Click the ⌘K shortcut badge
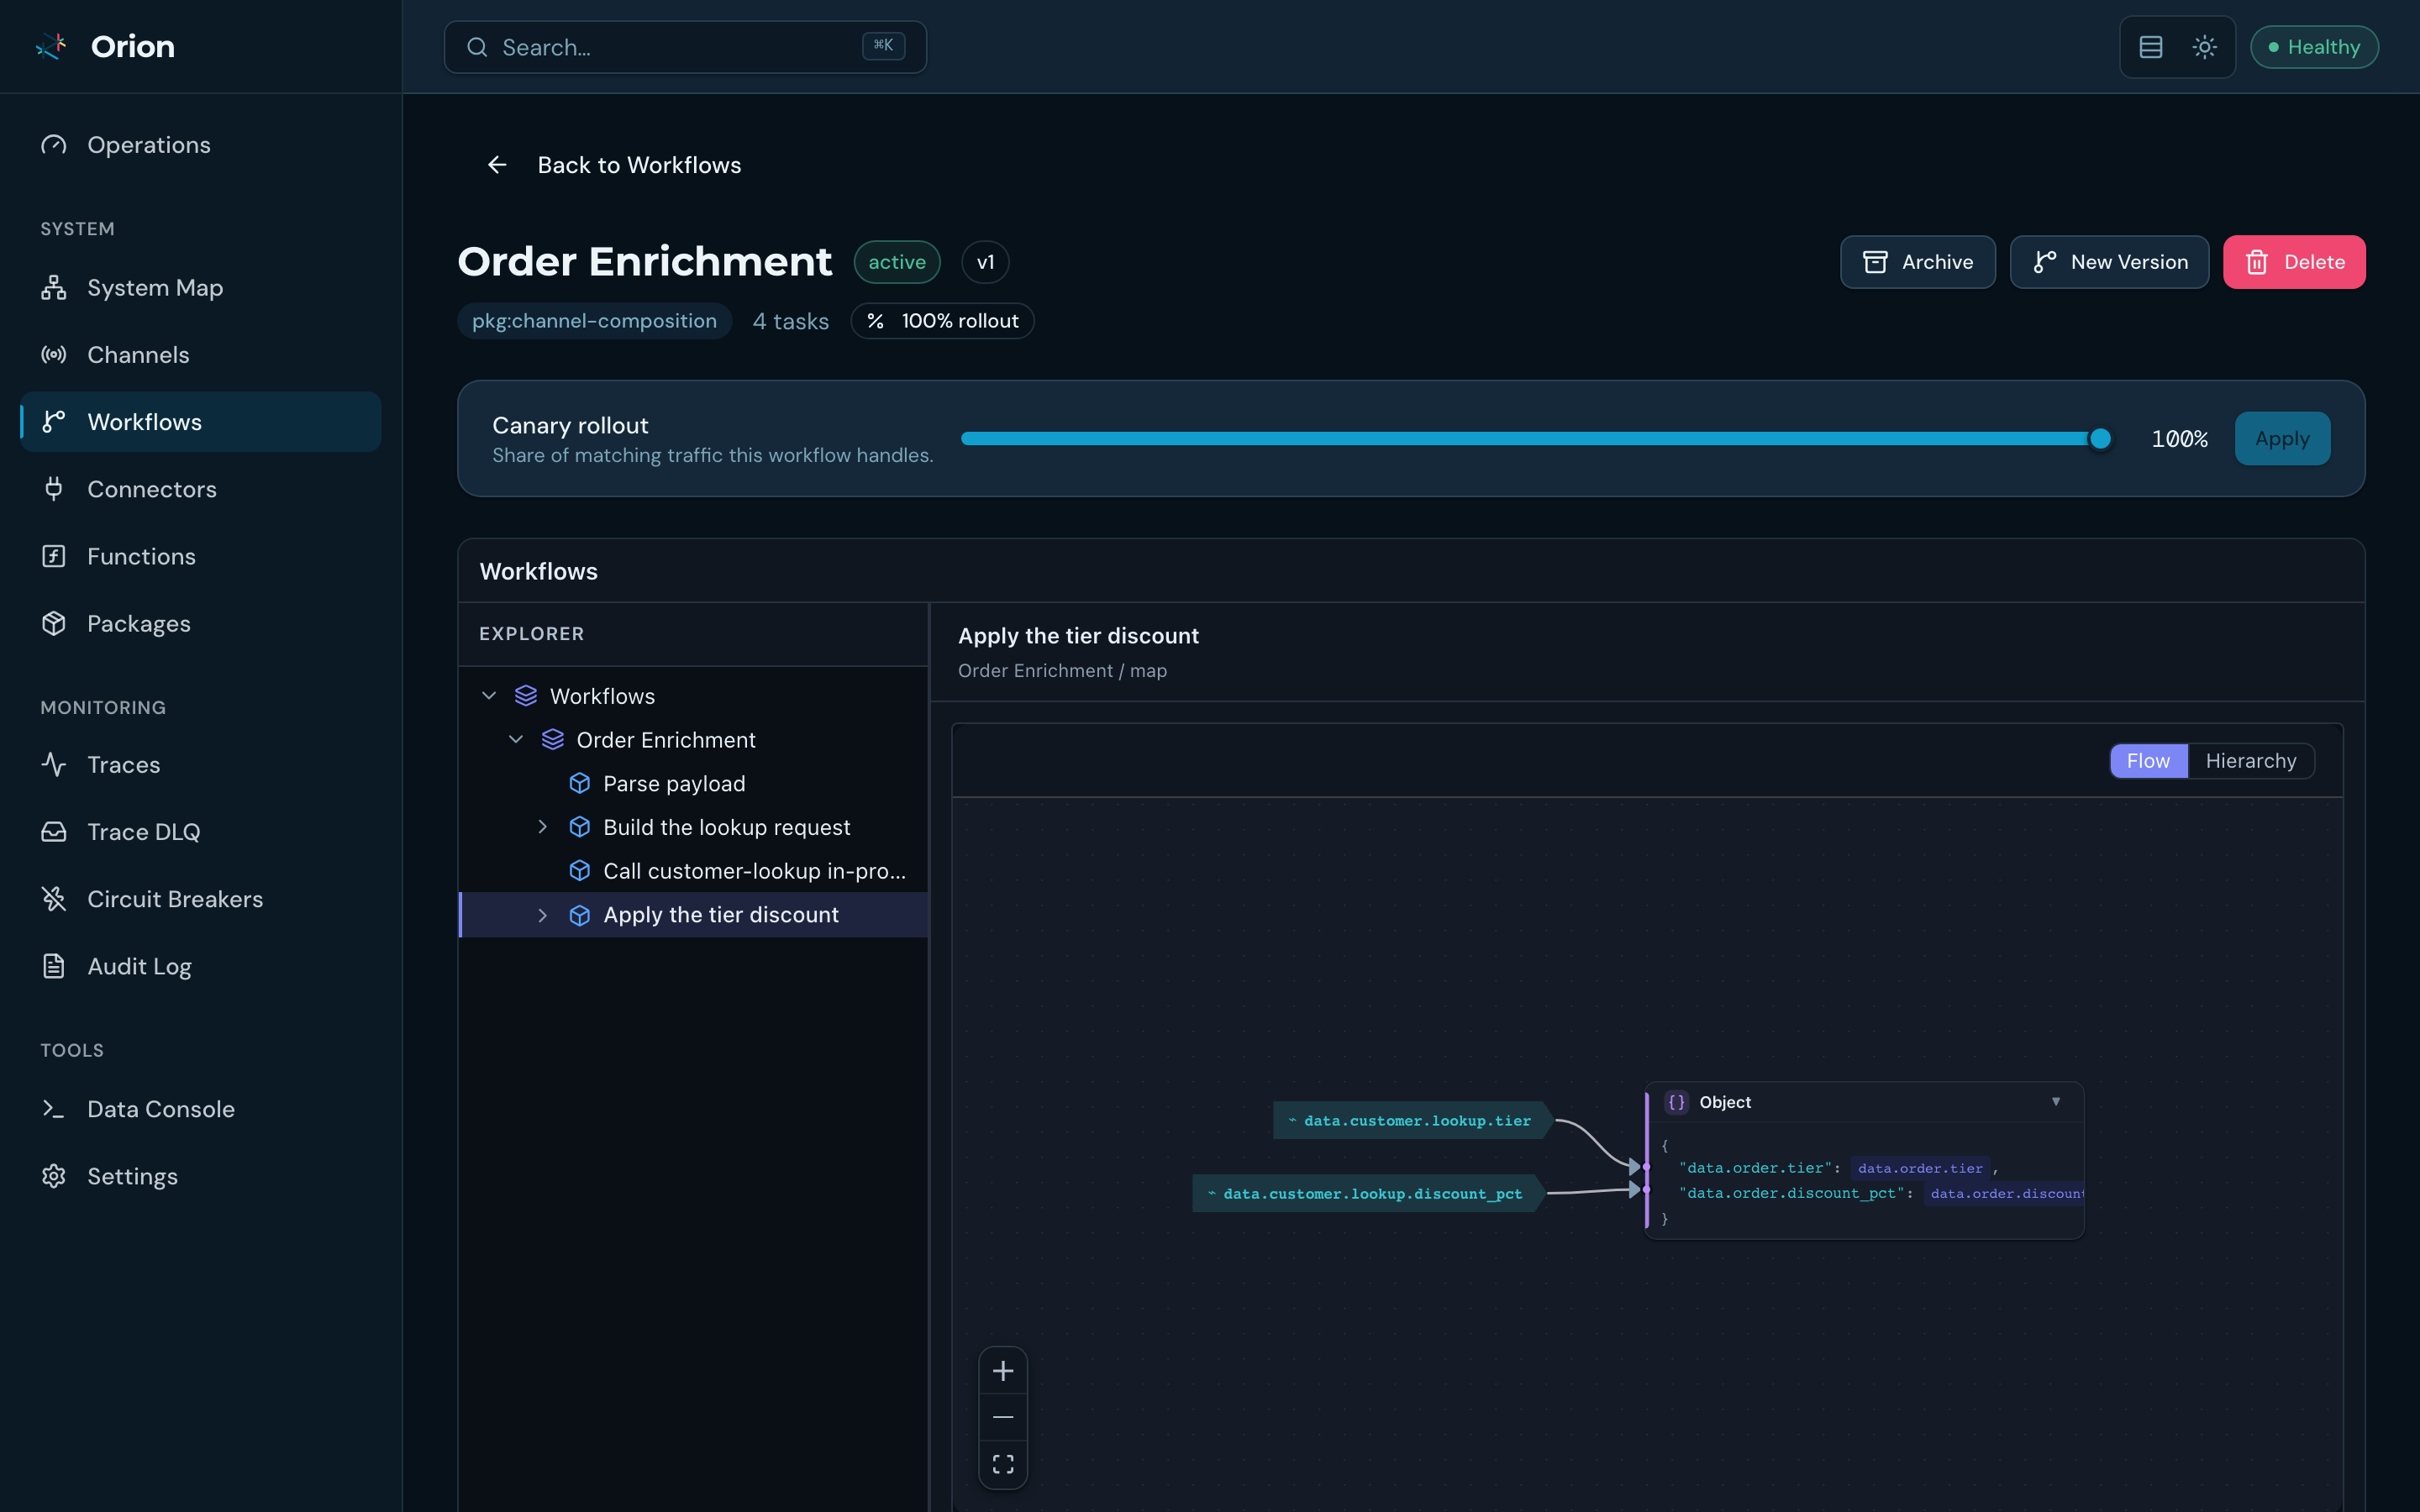 click(x=883, y=46)
